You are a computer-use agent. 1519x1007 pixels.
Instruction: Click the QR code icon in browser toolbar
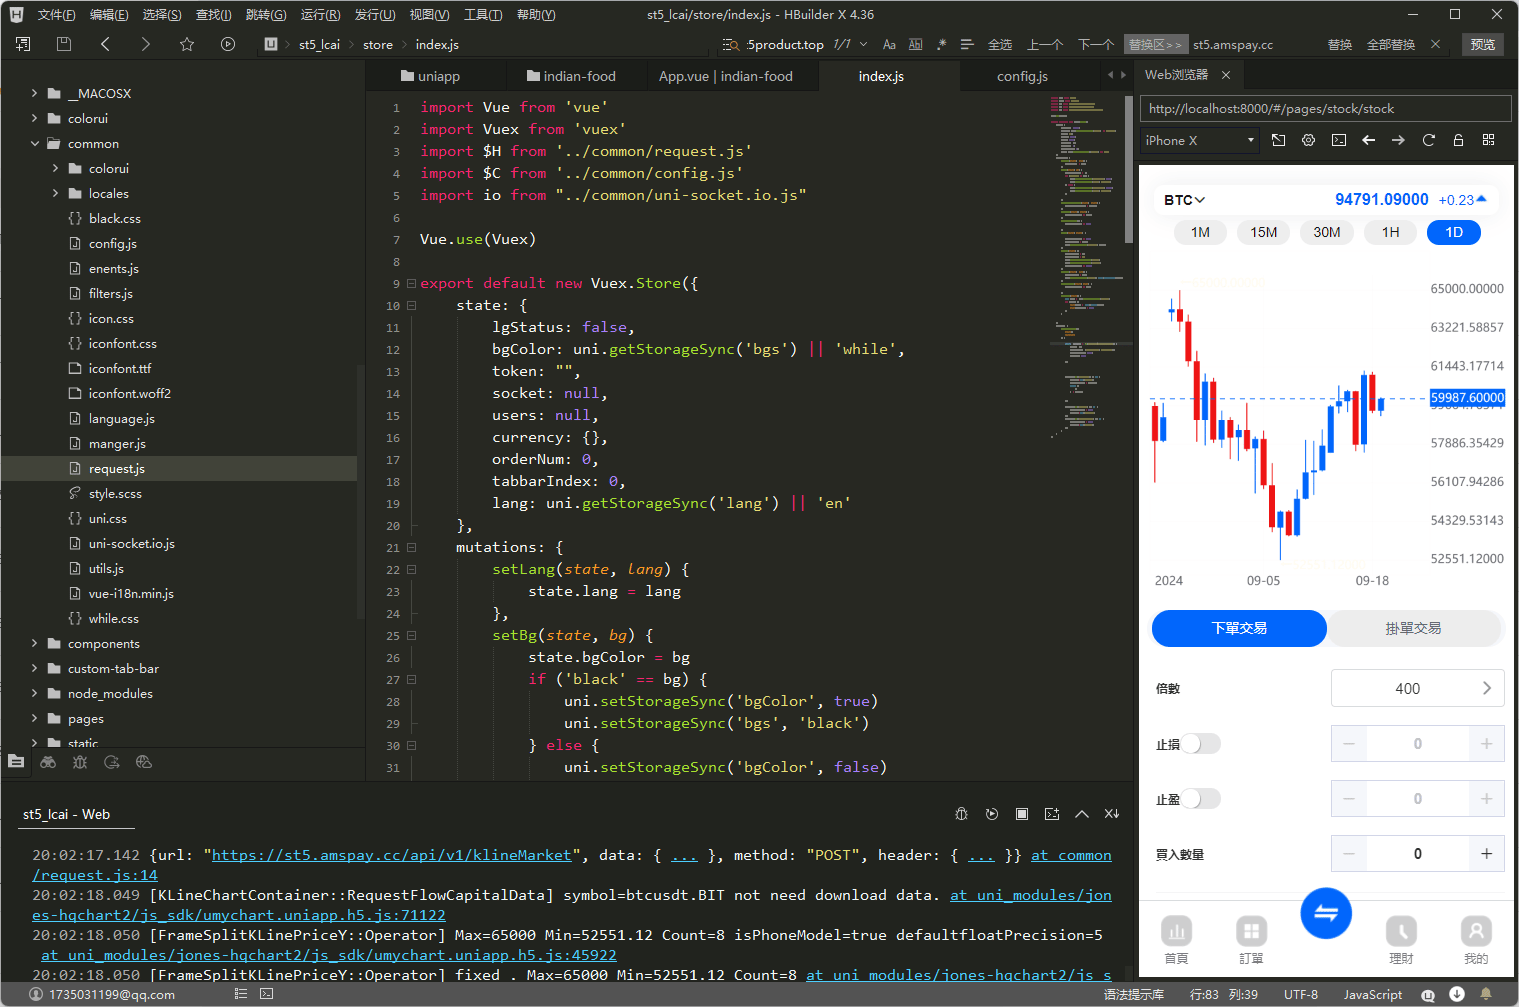click(x=1488, y=140)
